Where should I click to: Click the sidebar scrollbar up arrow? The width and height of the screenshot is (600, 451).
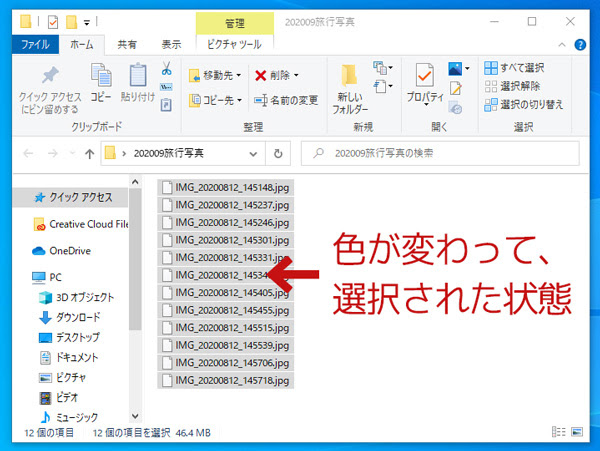[135, 182]
